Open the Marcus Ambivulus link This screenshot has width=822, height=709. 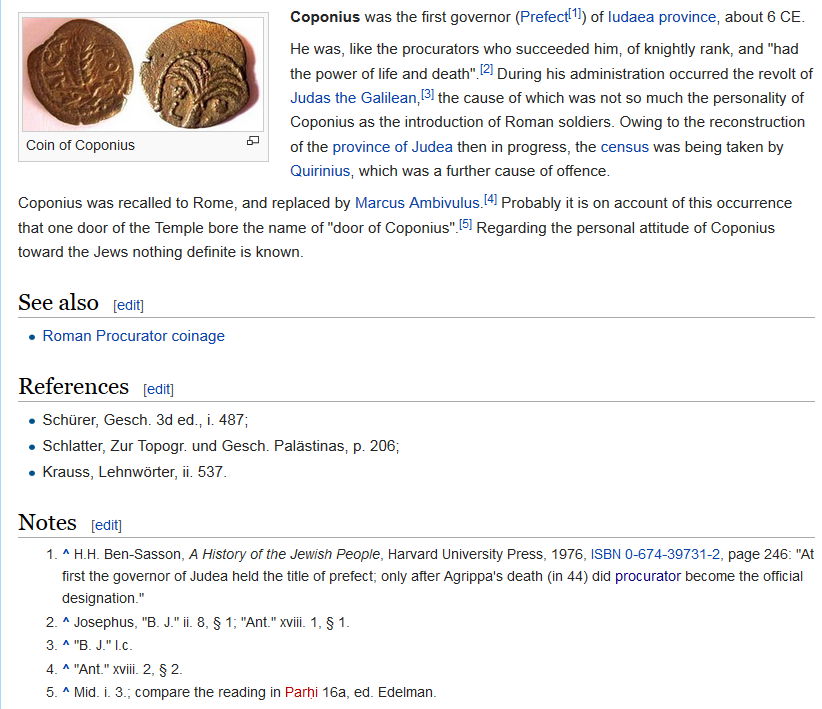click(418, 203)
